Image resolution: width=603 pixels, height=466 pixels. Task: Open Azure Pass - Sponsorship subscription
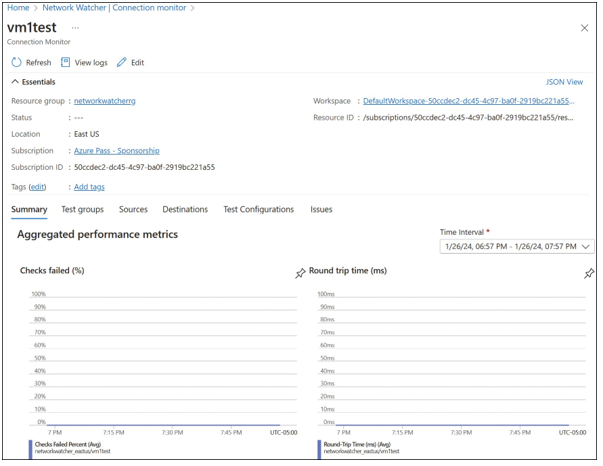(117, 151)
